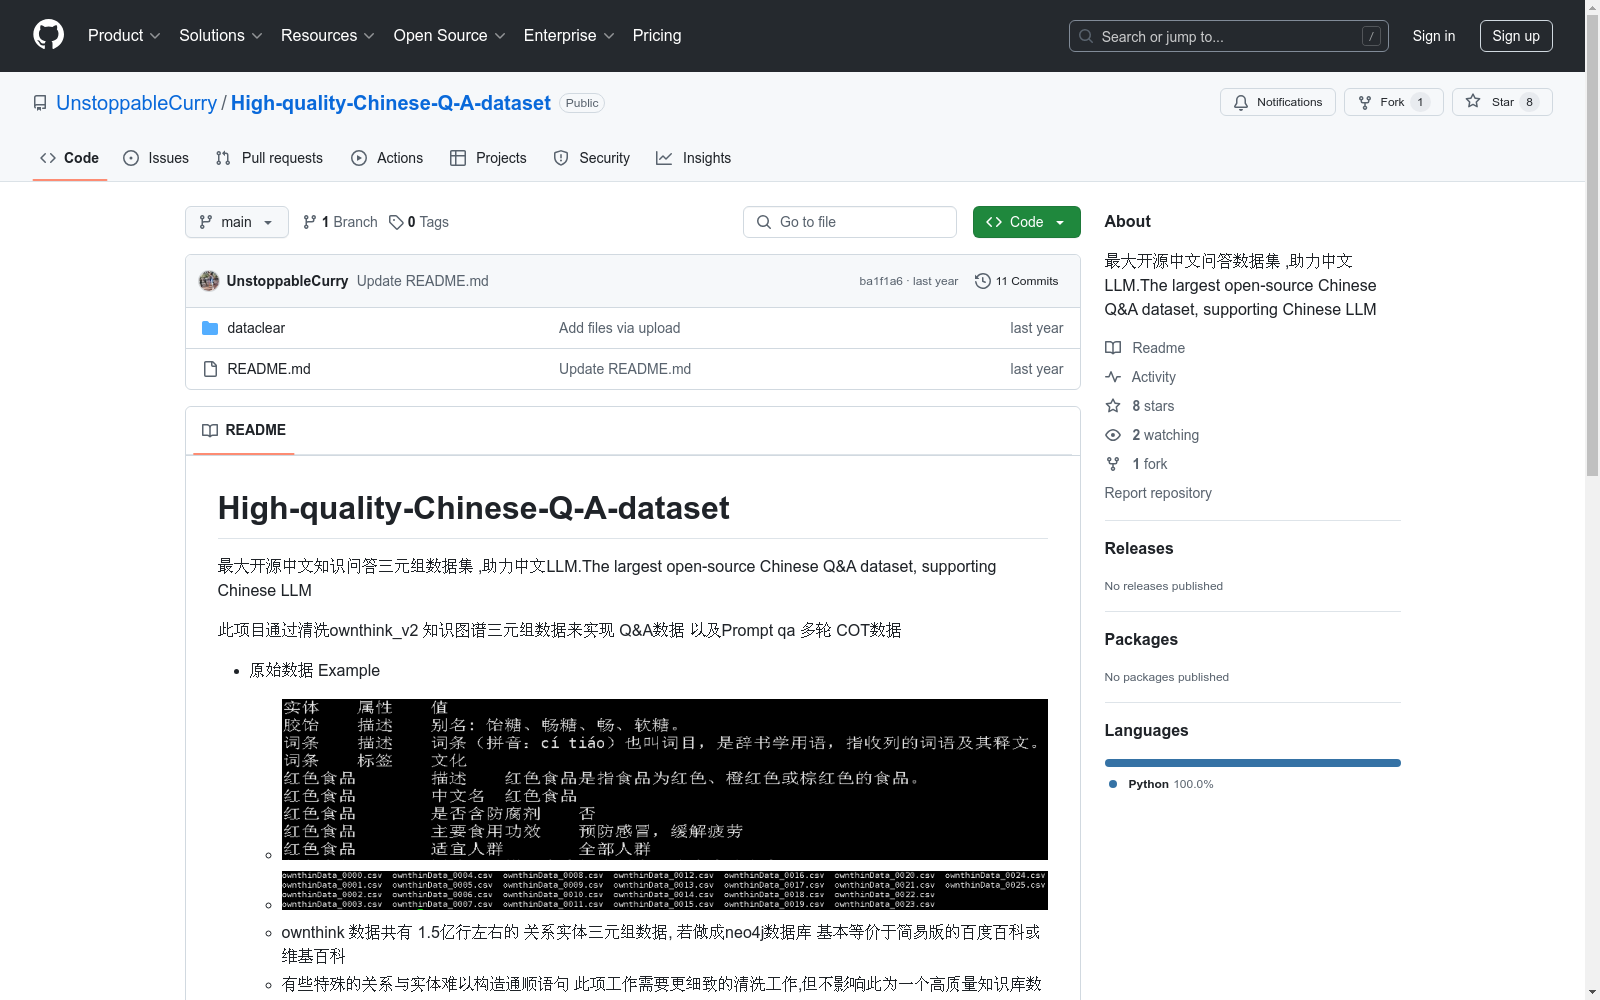Switch to the Insights tab
This screenshot has height=1000, width=1600.
[x=693, y=158]
